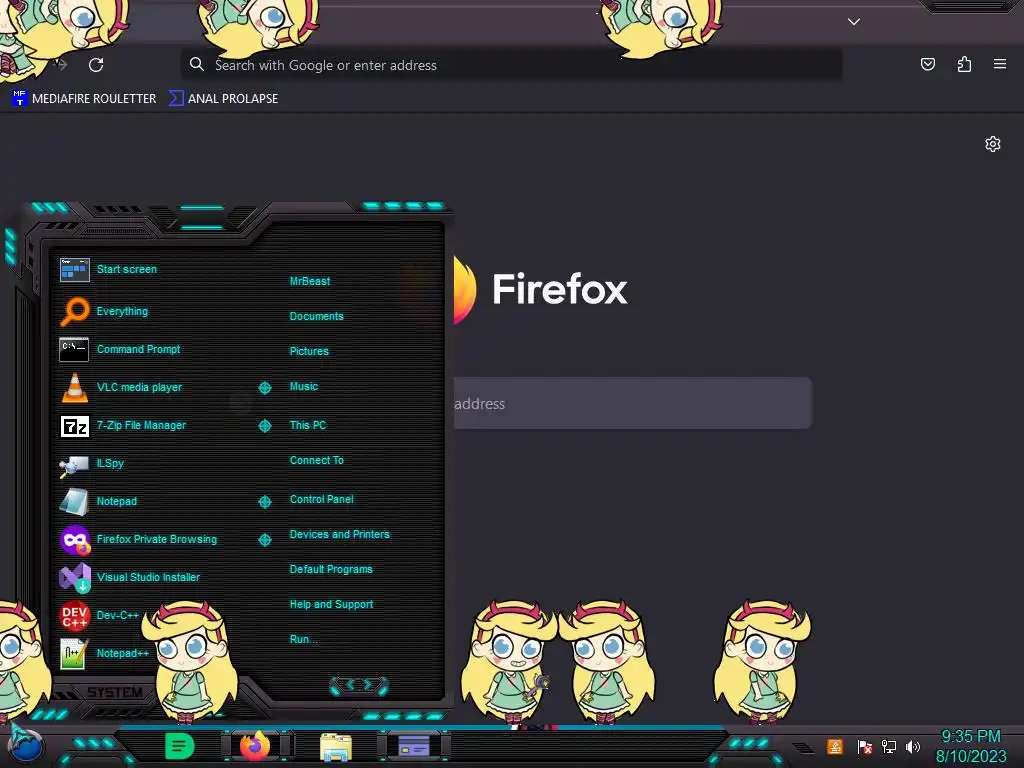Click the Everything label text
The height and width of the screenshot is (768, 1024).
(x=122, y=312)
